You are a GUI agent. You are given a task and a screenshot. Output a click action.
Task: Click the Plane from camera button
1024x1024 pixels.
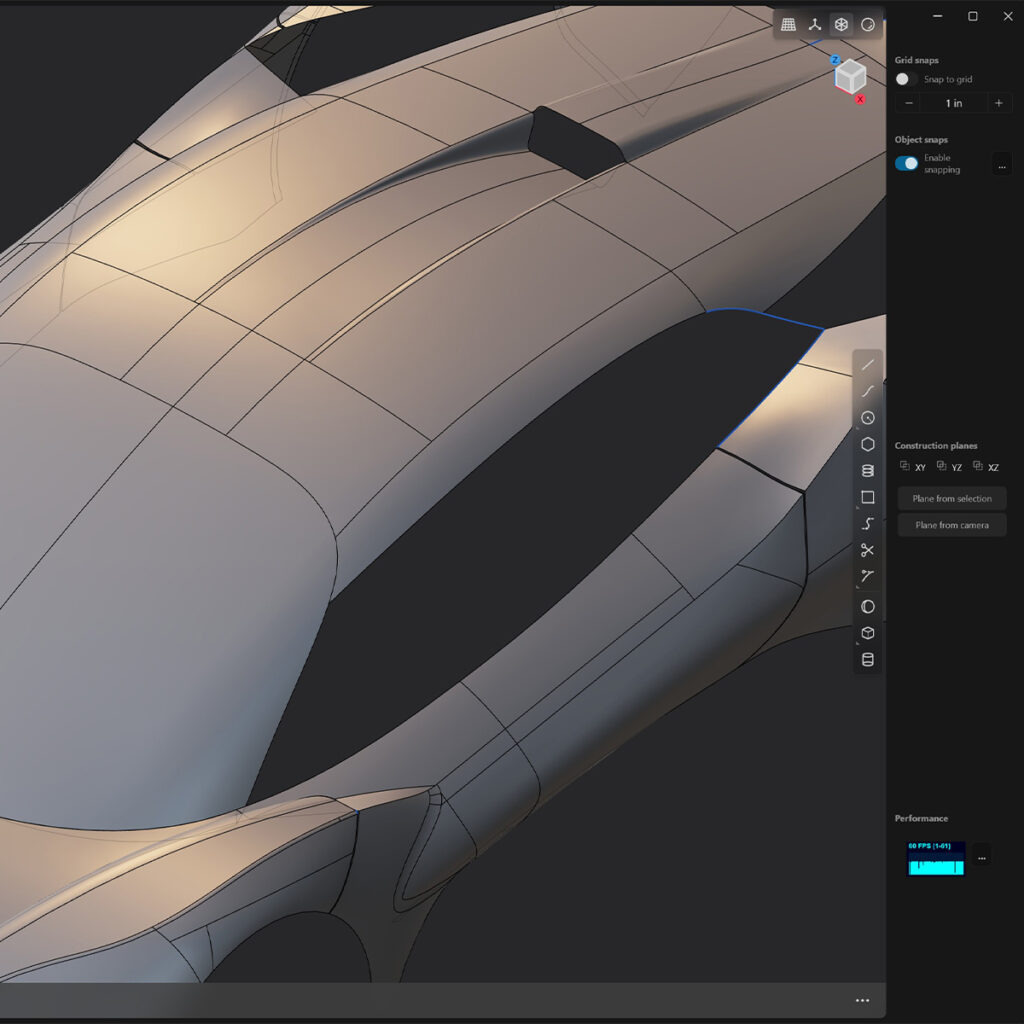click(x=951, y=525)
